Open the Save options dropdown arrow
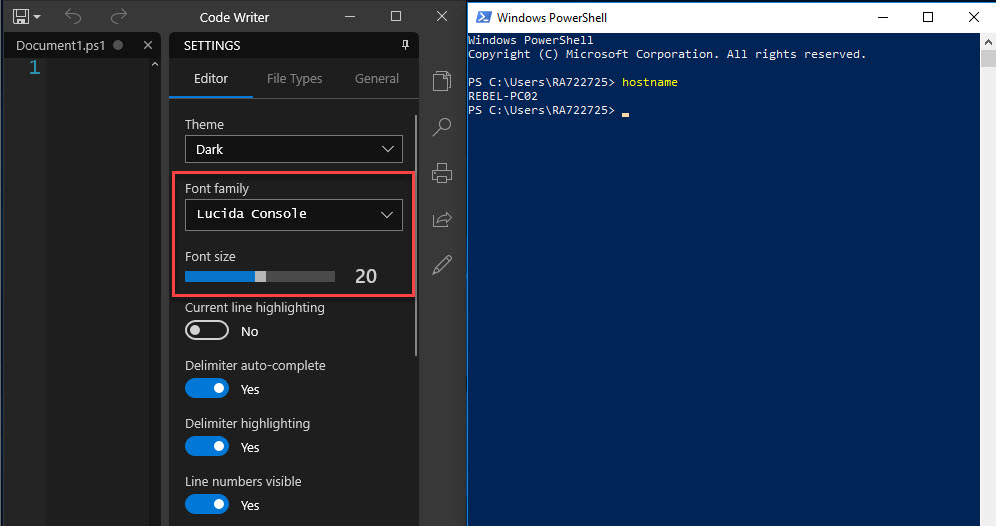The height and width of the screenshot is (526, 996). [37, 17]
